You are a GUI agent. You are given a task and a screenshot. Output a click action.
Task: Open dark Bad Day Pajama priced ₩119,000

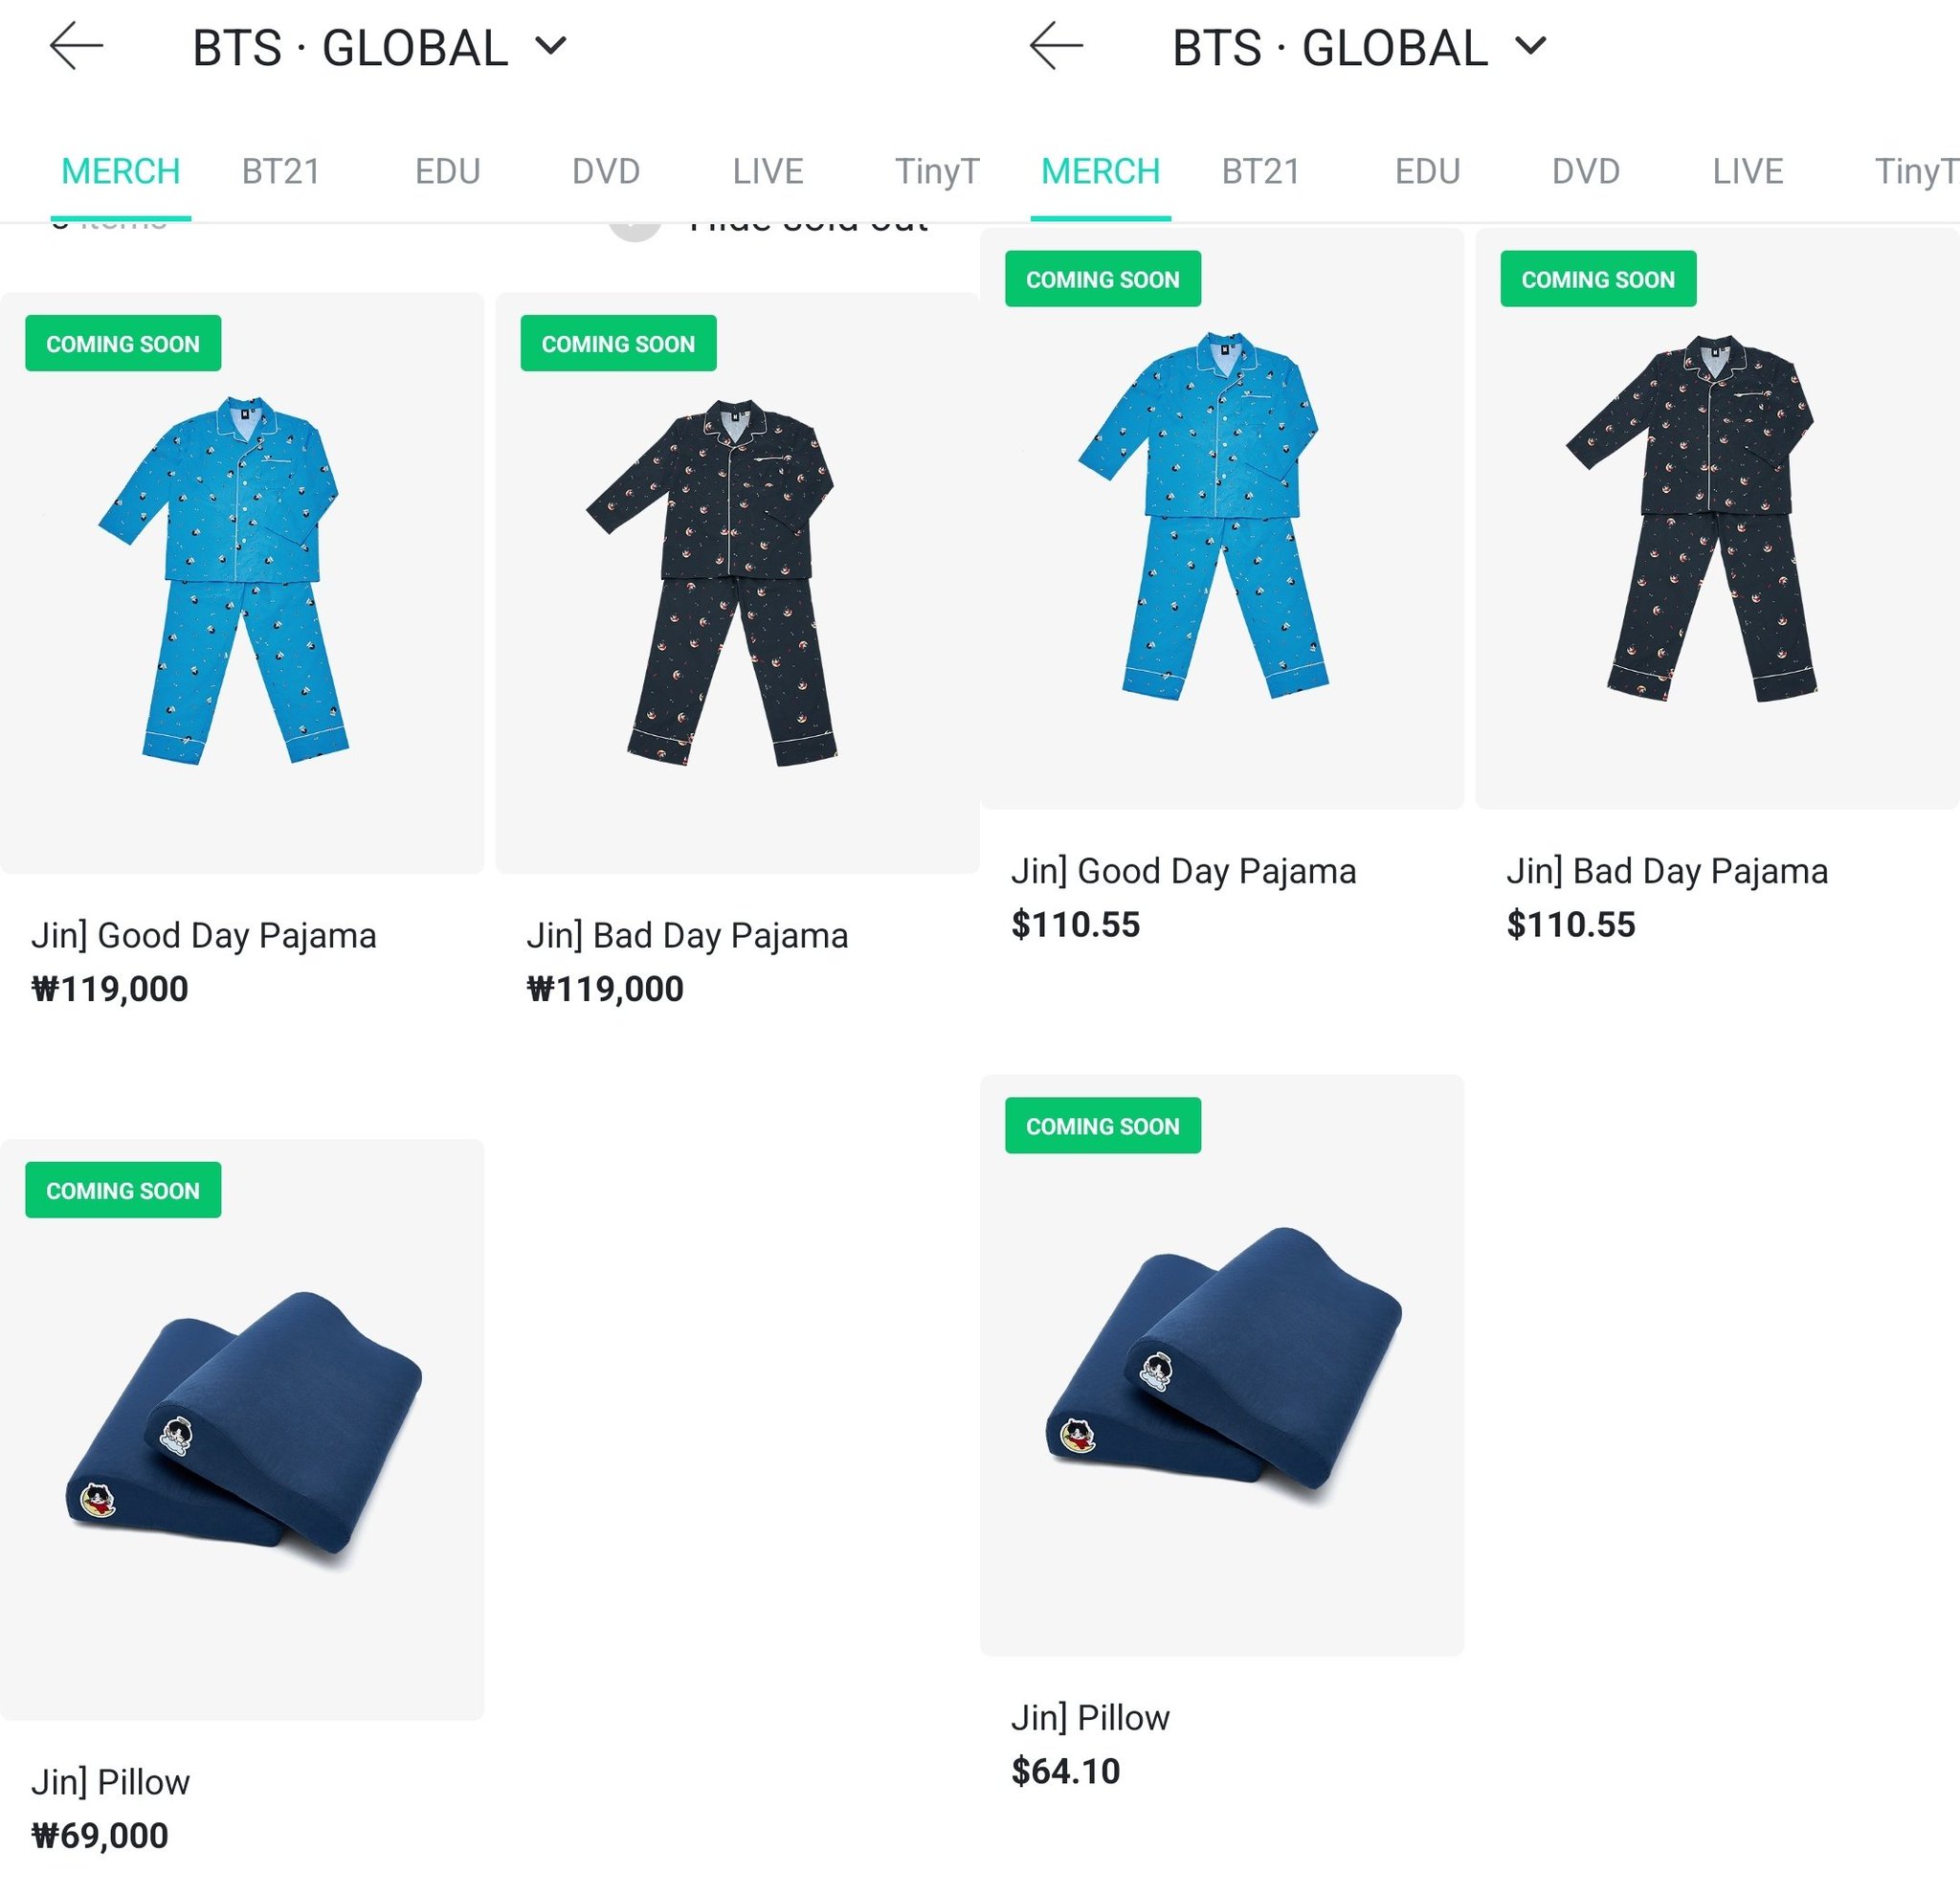(x=737, y=583)
